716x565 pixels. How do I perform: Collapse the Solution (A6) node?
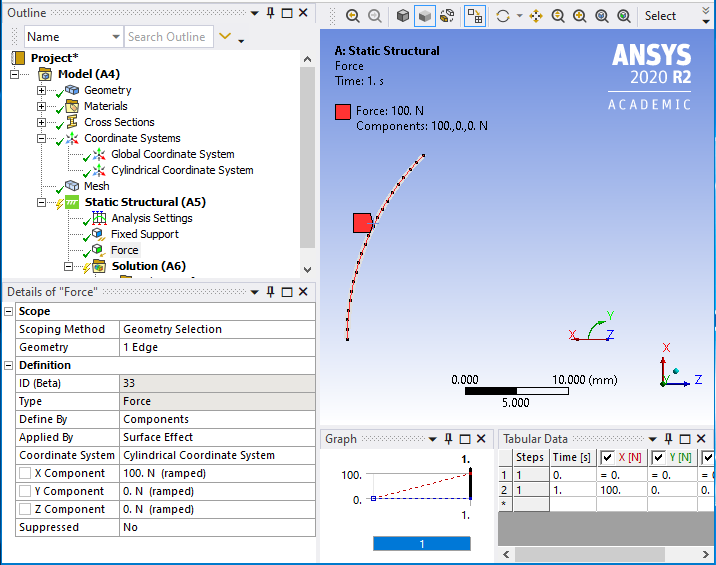pyautogui.click(x=68, y=266)
